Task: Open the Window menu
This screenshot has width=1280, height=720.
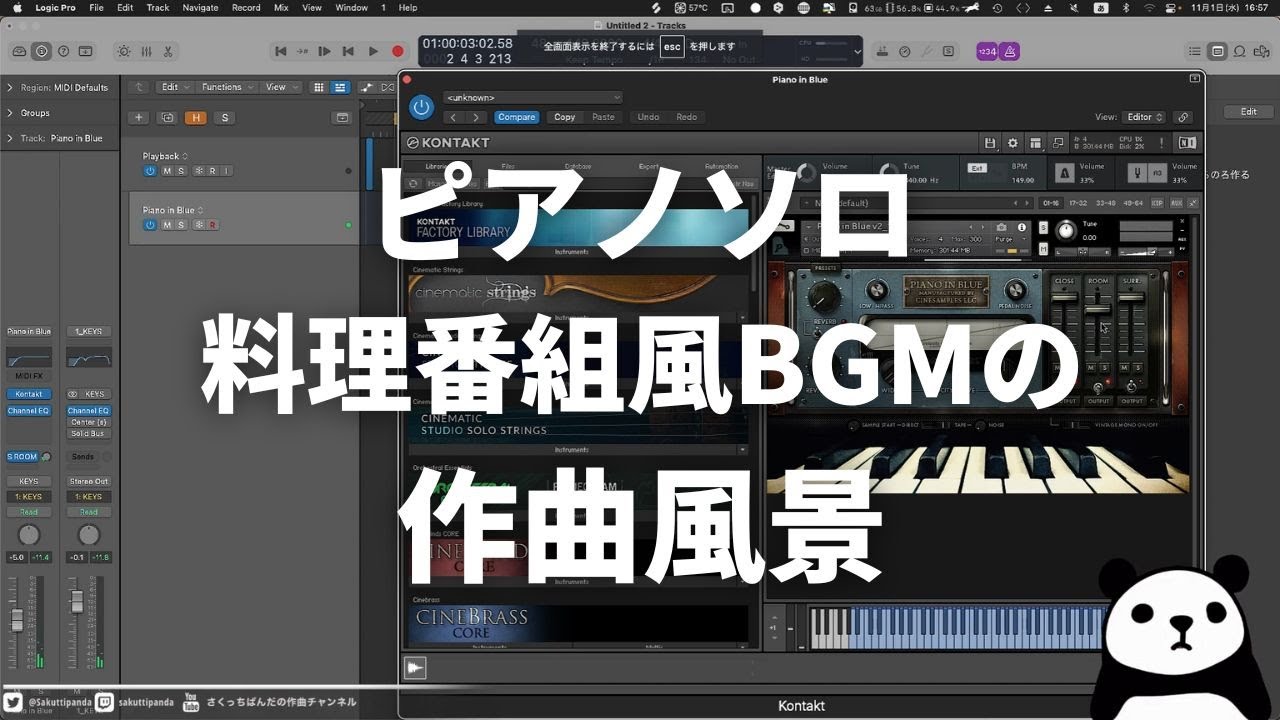Action: (351, 7)
